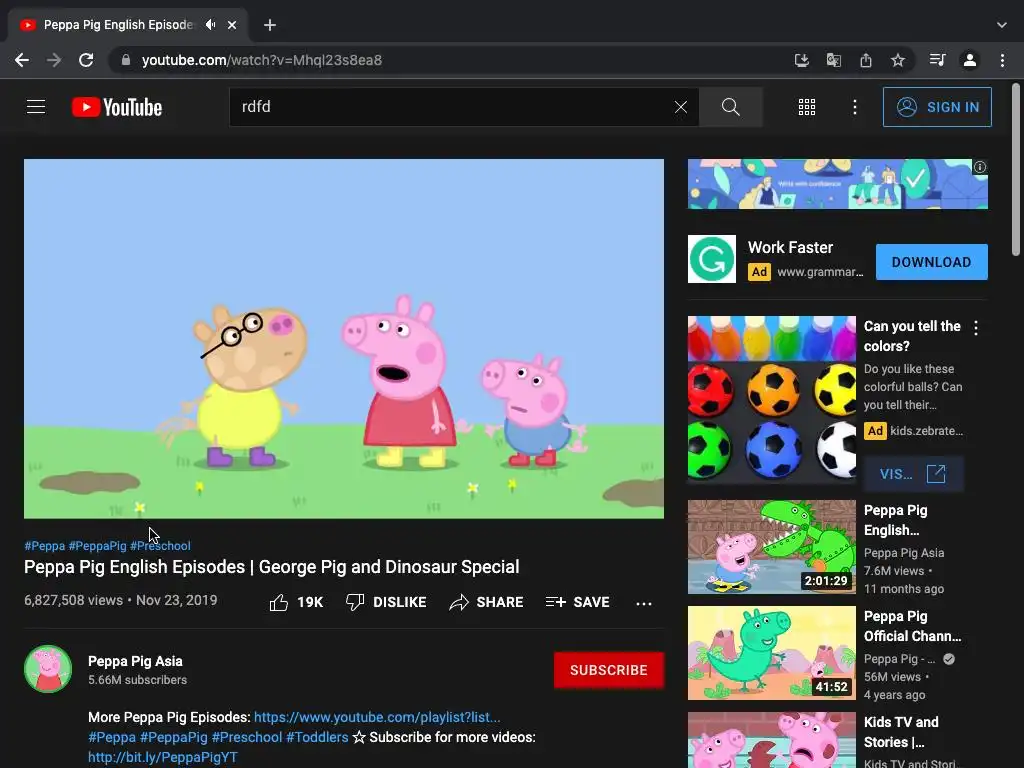Click the SIGN IN button
This screenshot has height=768, width=1024.
click(x=937, y=107)
